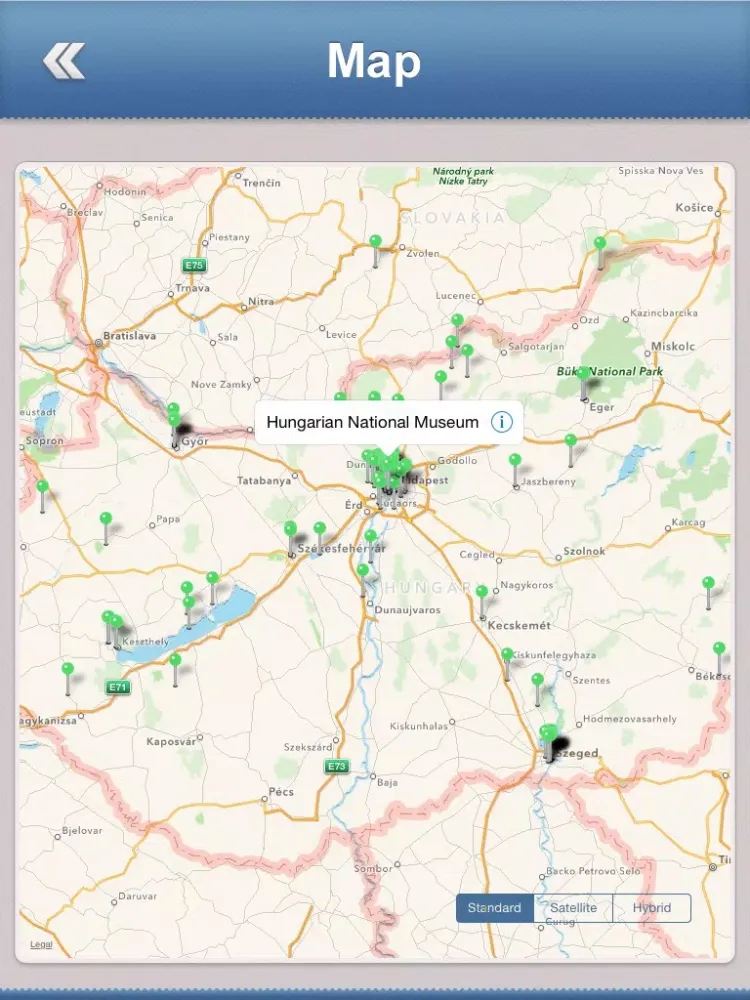
Task: Click the Baja city label
Action: coord(387,782)
